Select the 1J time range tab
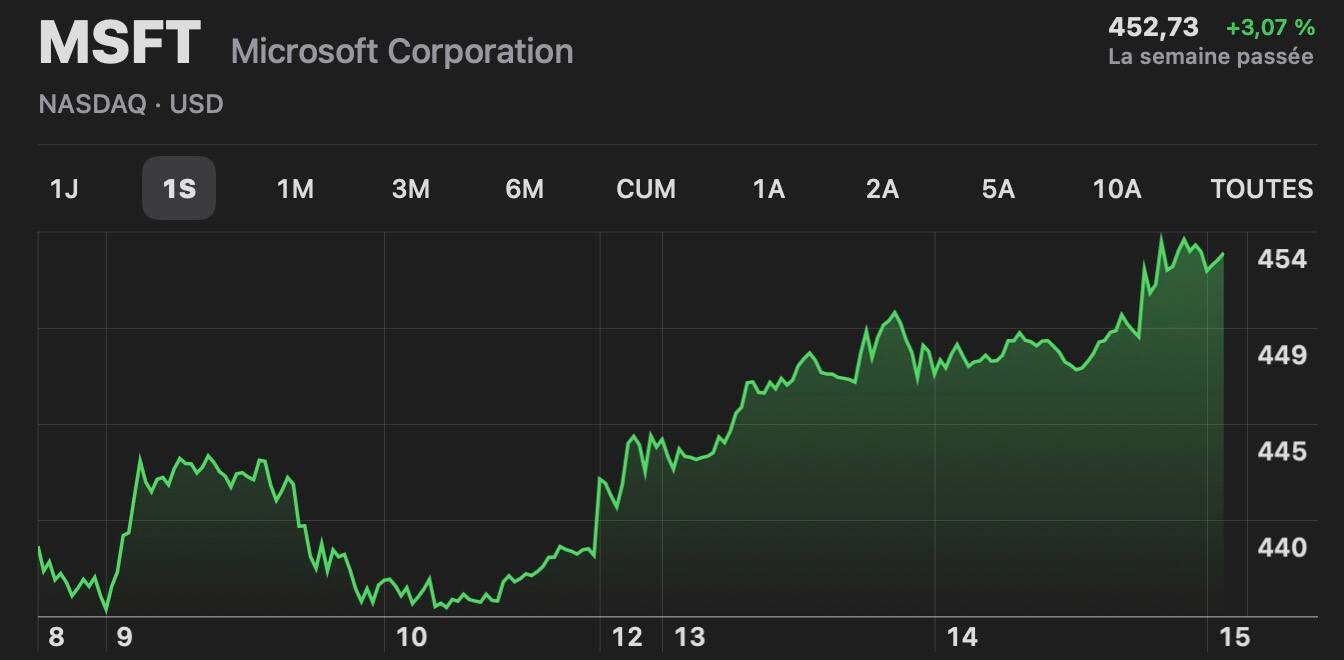The width and height of the screenshot is (1344, 660). [64, 189]
